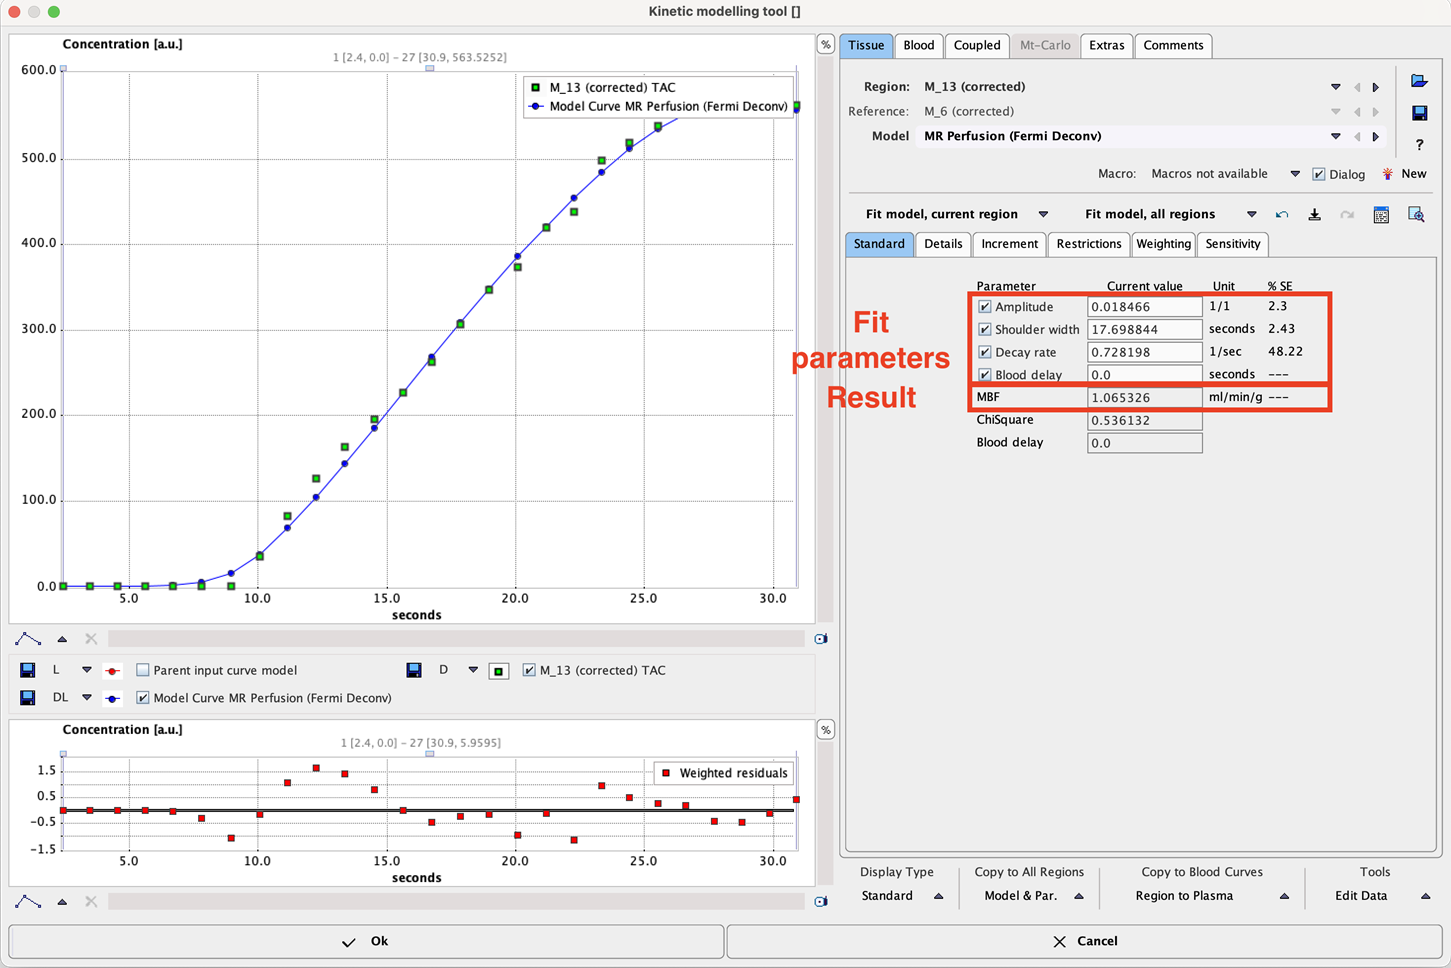Open the D curve style dropdown
1451x968 pixels.
coord(473,670)
